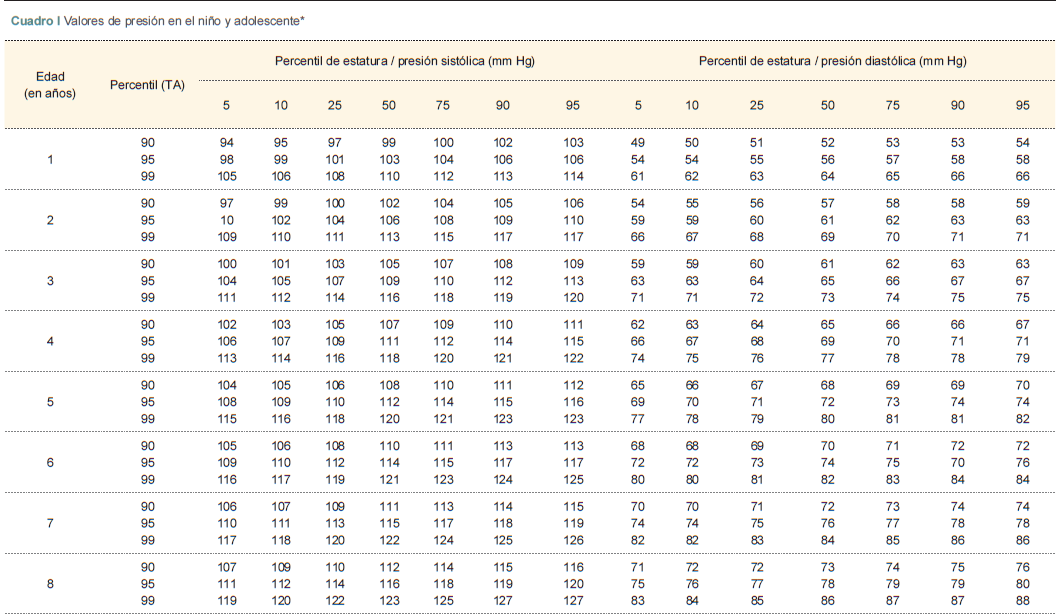This screenshot has height=616, width=1058.
Task: Click age row label 8 in Edad column
Action: point(51,582)
